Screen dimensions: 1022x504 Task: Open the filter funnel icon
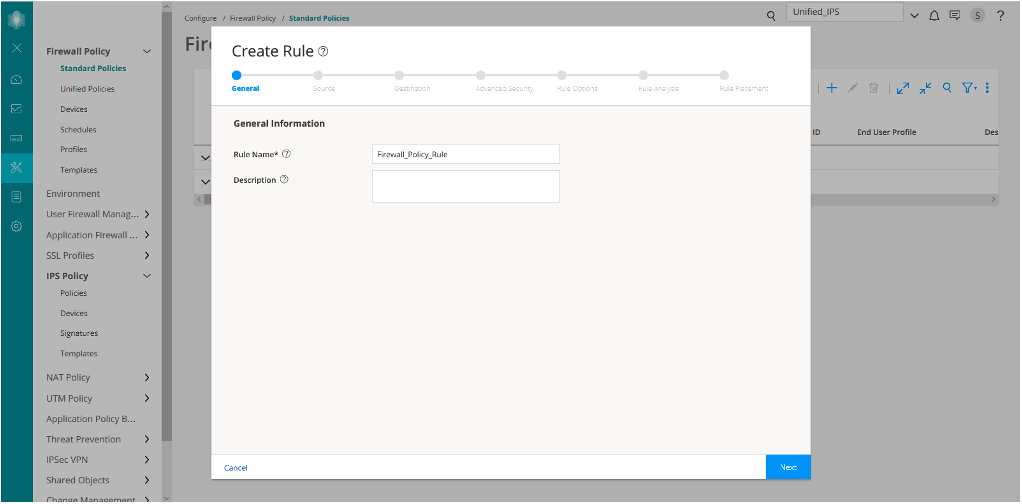(968, 88)
